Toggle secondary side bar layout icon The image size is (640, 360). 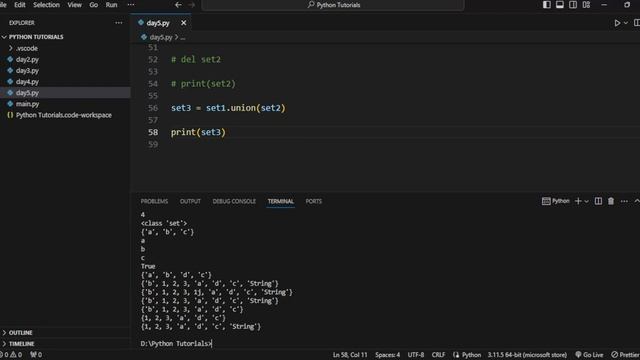573,5
